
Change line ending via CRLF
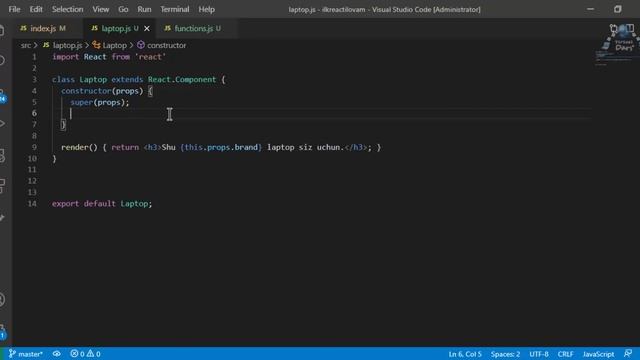pos(565,354)
